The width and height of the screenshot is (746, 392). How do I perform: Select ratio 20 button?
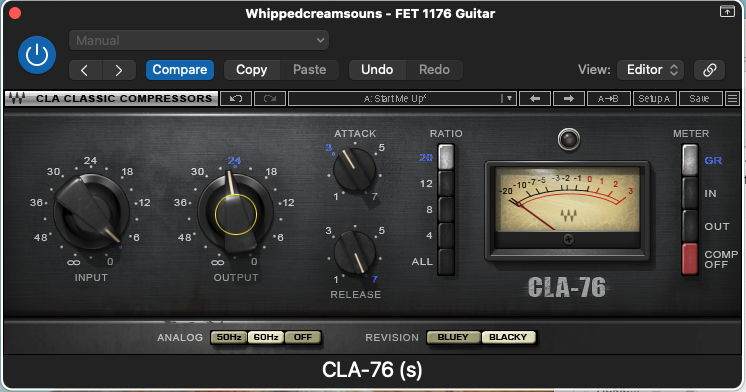(446, 157)
